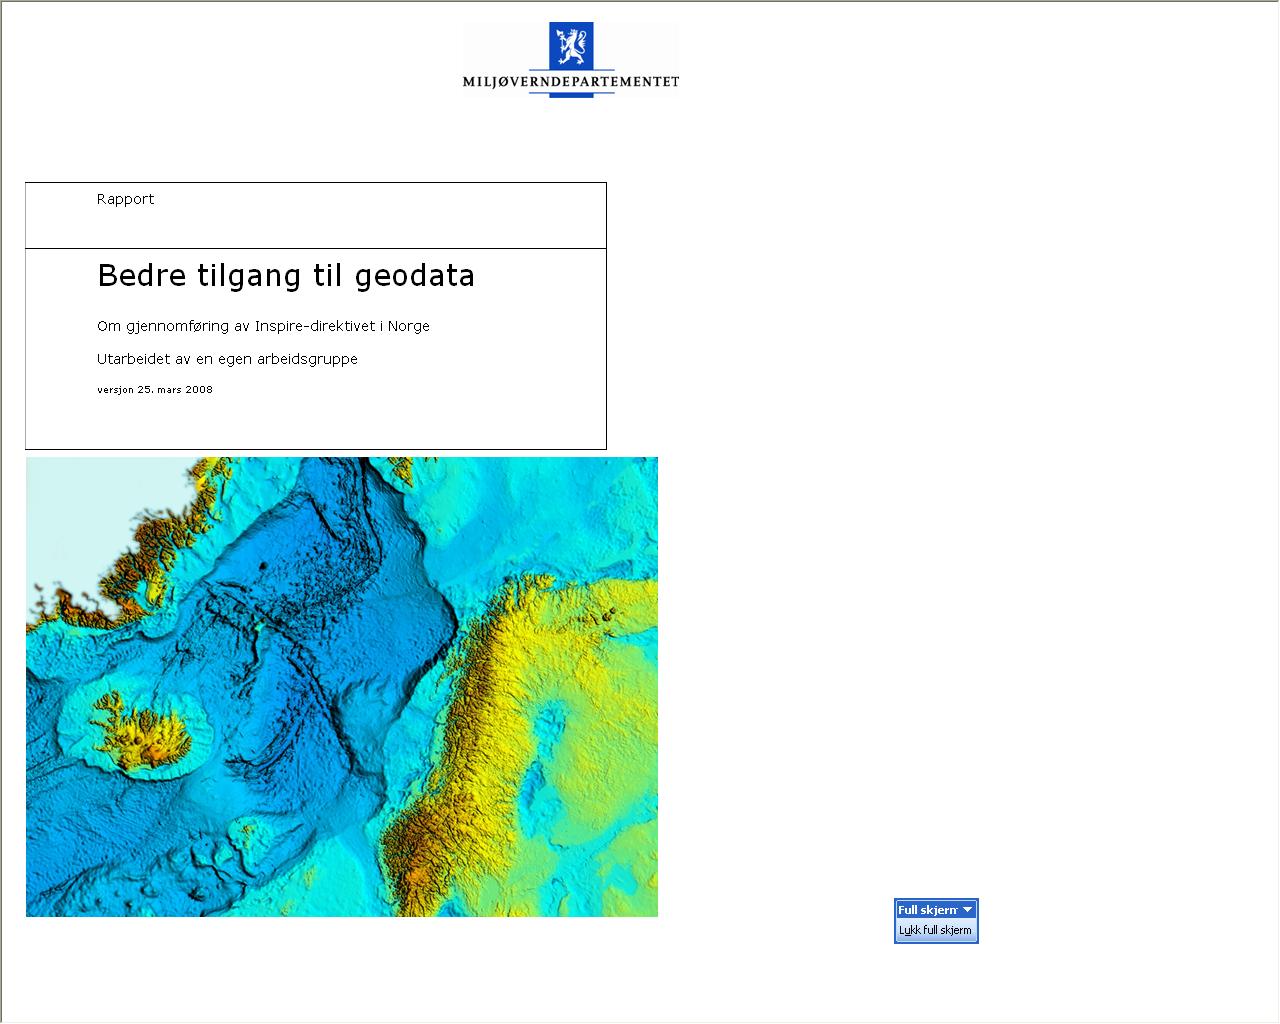This screenshot has height=1024, width=1280.
Task: Click the bathymetric map of Norway image
Action: tap(342, 687)
